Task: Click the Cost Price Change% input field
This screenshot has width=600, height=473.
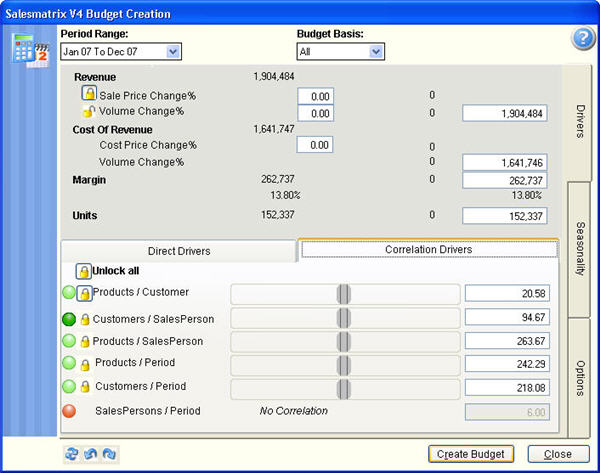Action: click(x=314, y=145)
